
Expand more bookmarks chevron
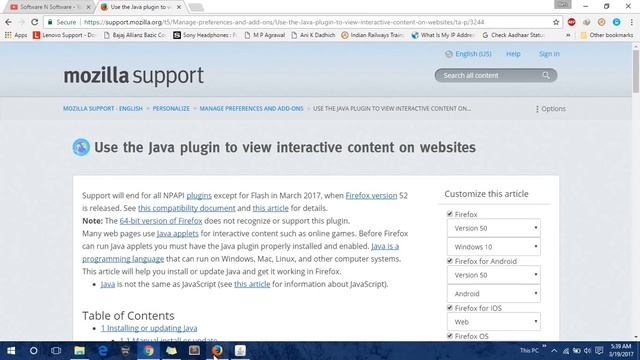(568, 35)
